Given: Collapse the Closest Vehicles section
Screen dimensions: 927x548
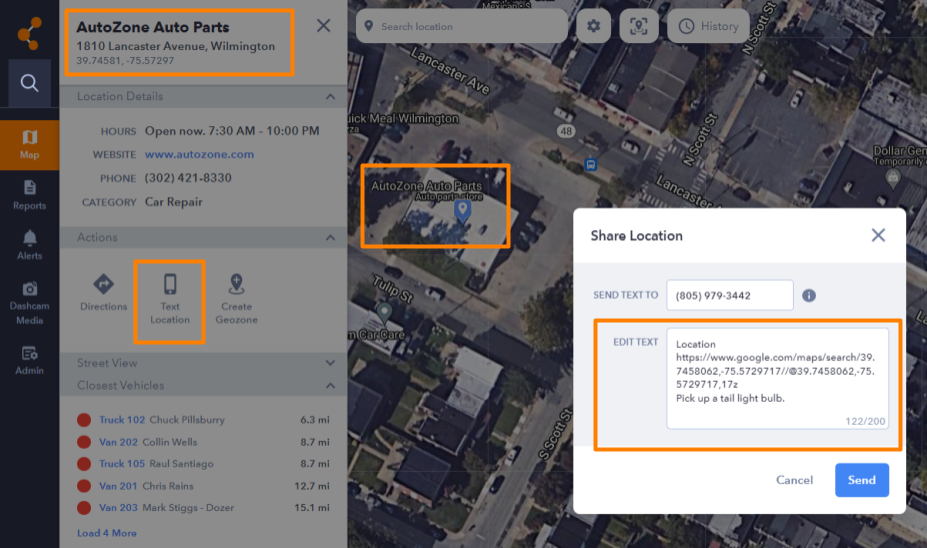Looking at the screenshot, I should (330, 385).
